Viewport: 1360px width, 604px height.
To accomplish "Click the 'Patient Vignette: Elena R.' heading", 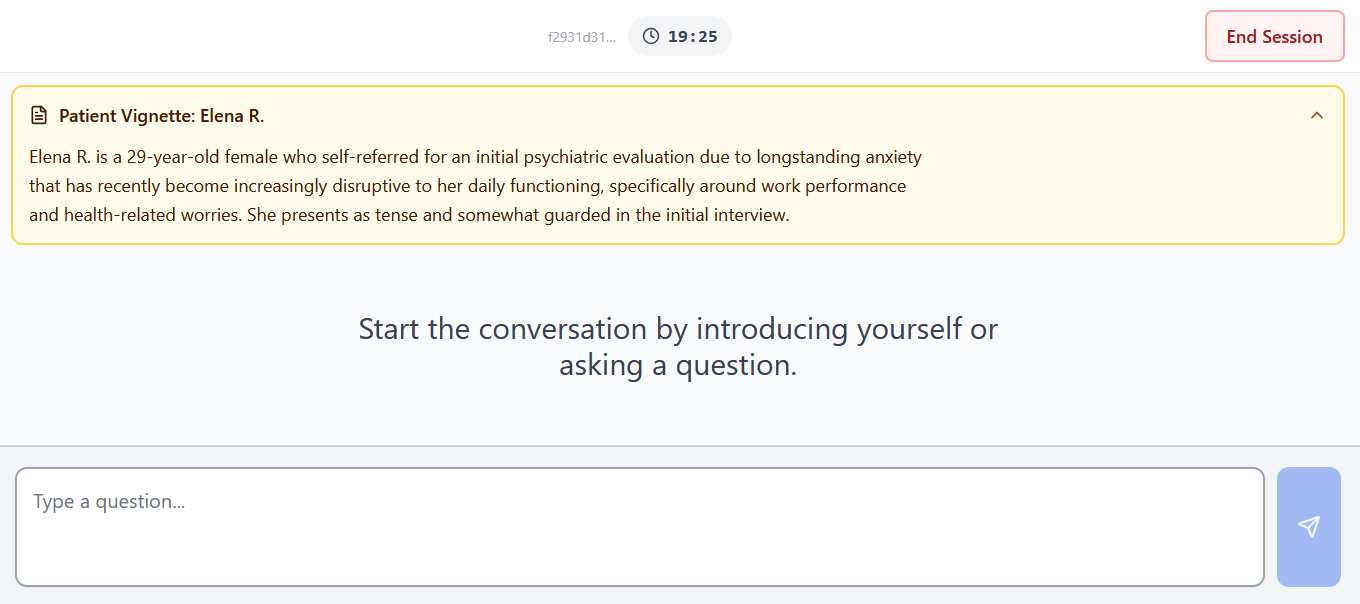I will pyautogui.click(x=161, y=116).
